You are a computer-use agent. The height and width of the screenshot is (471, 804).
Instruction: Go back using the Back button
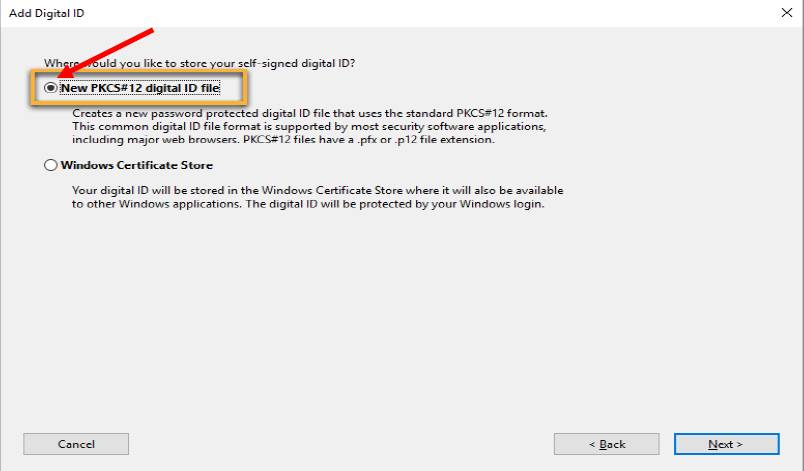pyautogui.click(x=607, y=444)
